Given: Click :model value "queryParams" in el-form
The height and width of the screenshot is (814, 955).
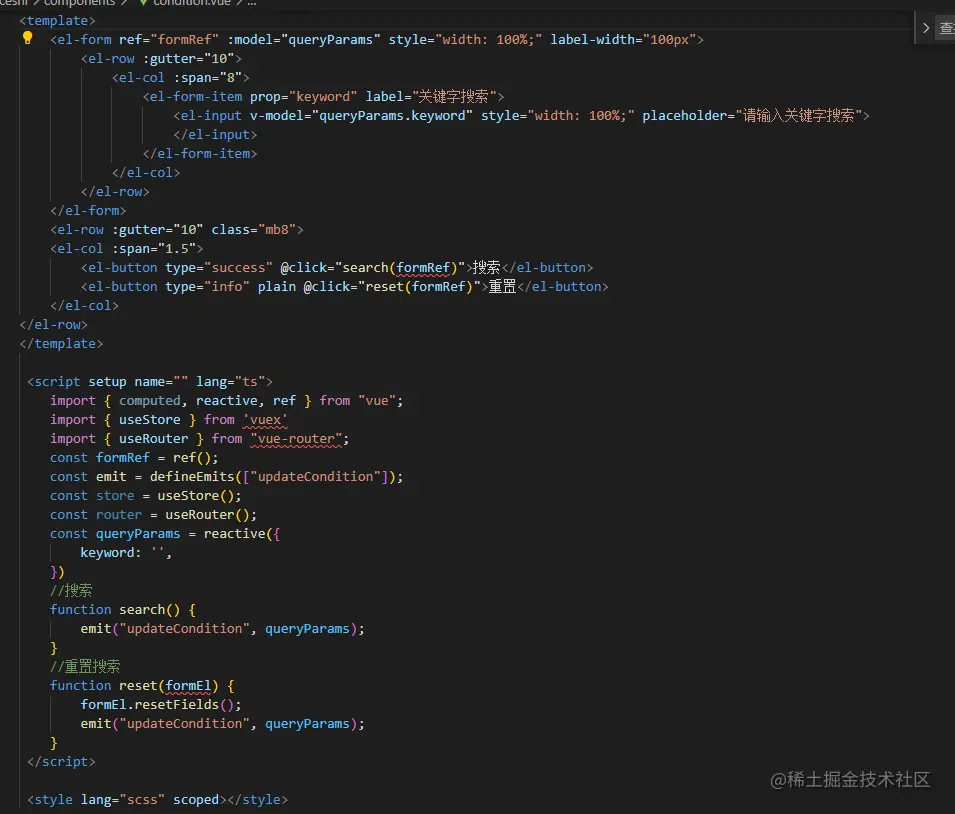Looking at the screenshot, I should 331,40.
